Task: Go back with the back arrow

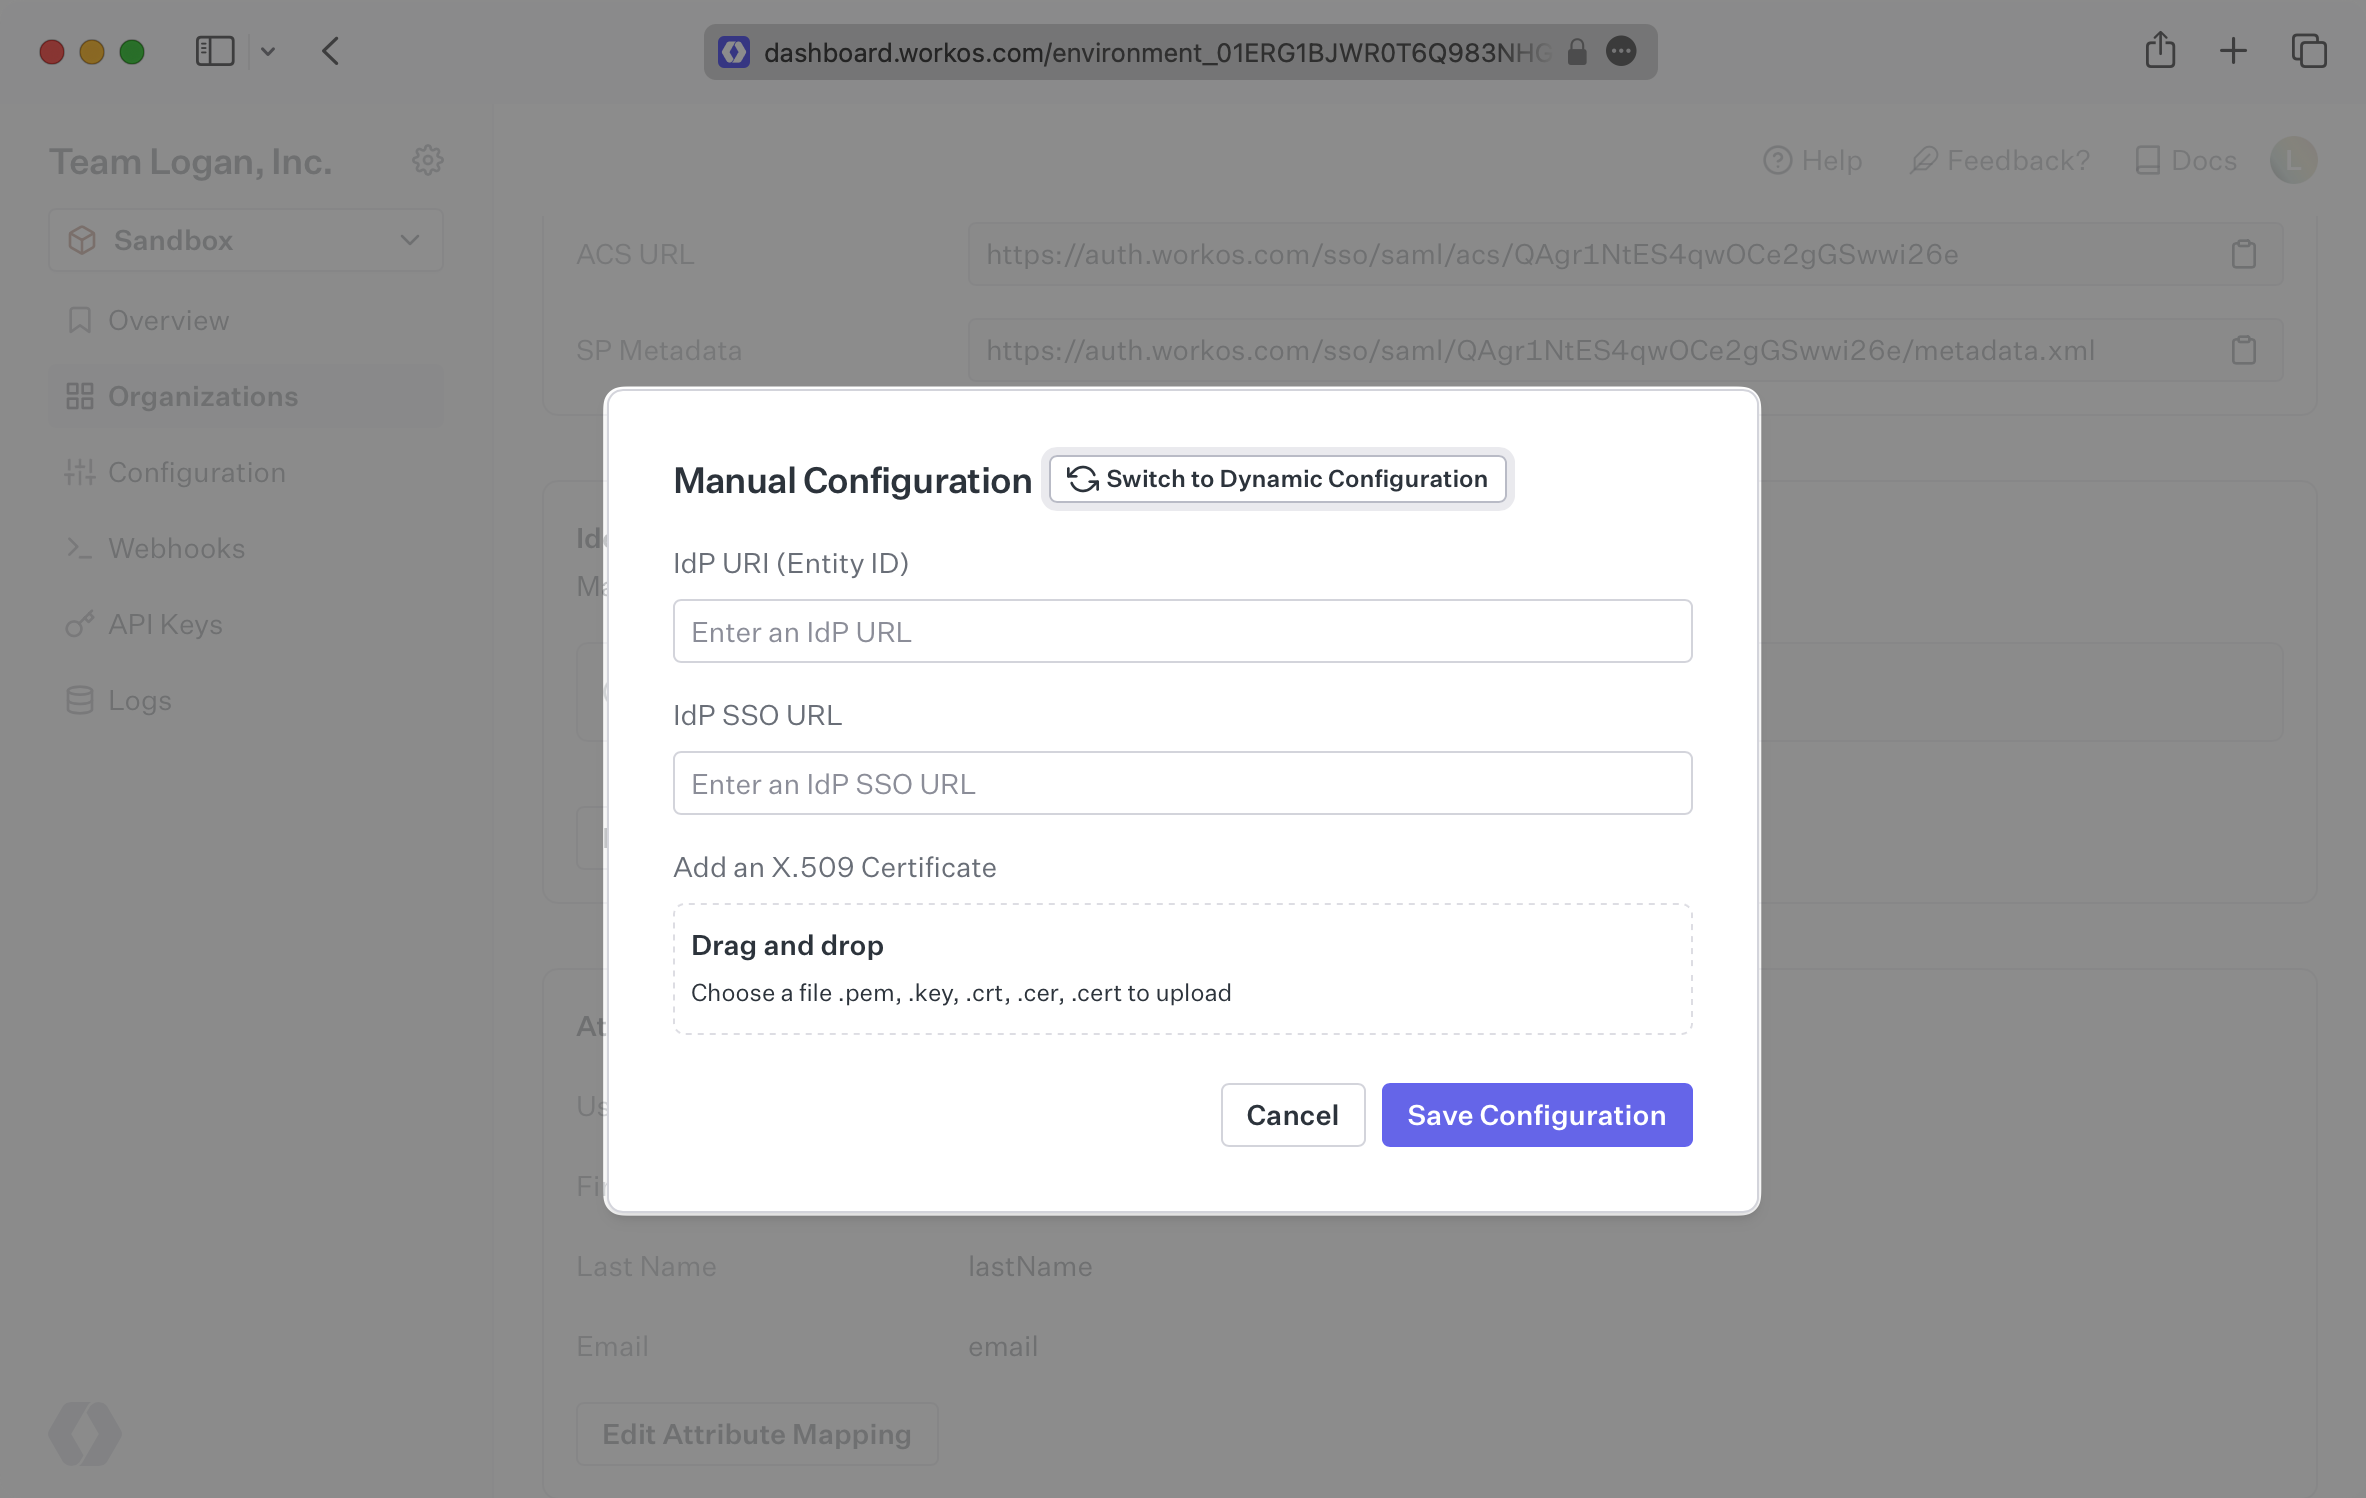Action: 331,51
